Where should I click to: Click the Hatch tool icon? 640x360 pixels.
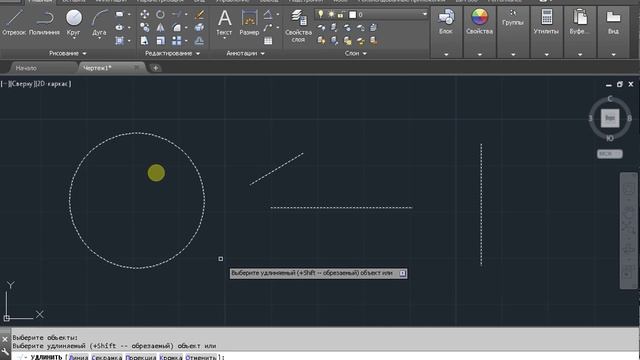(119, 41)
